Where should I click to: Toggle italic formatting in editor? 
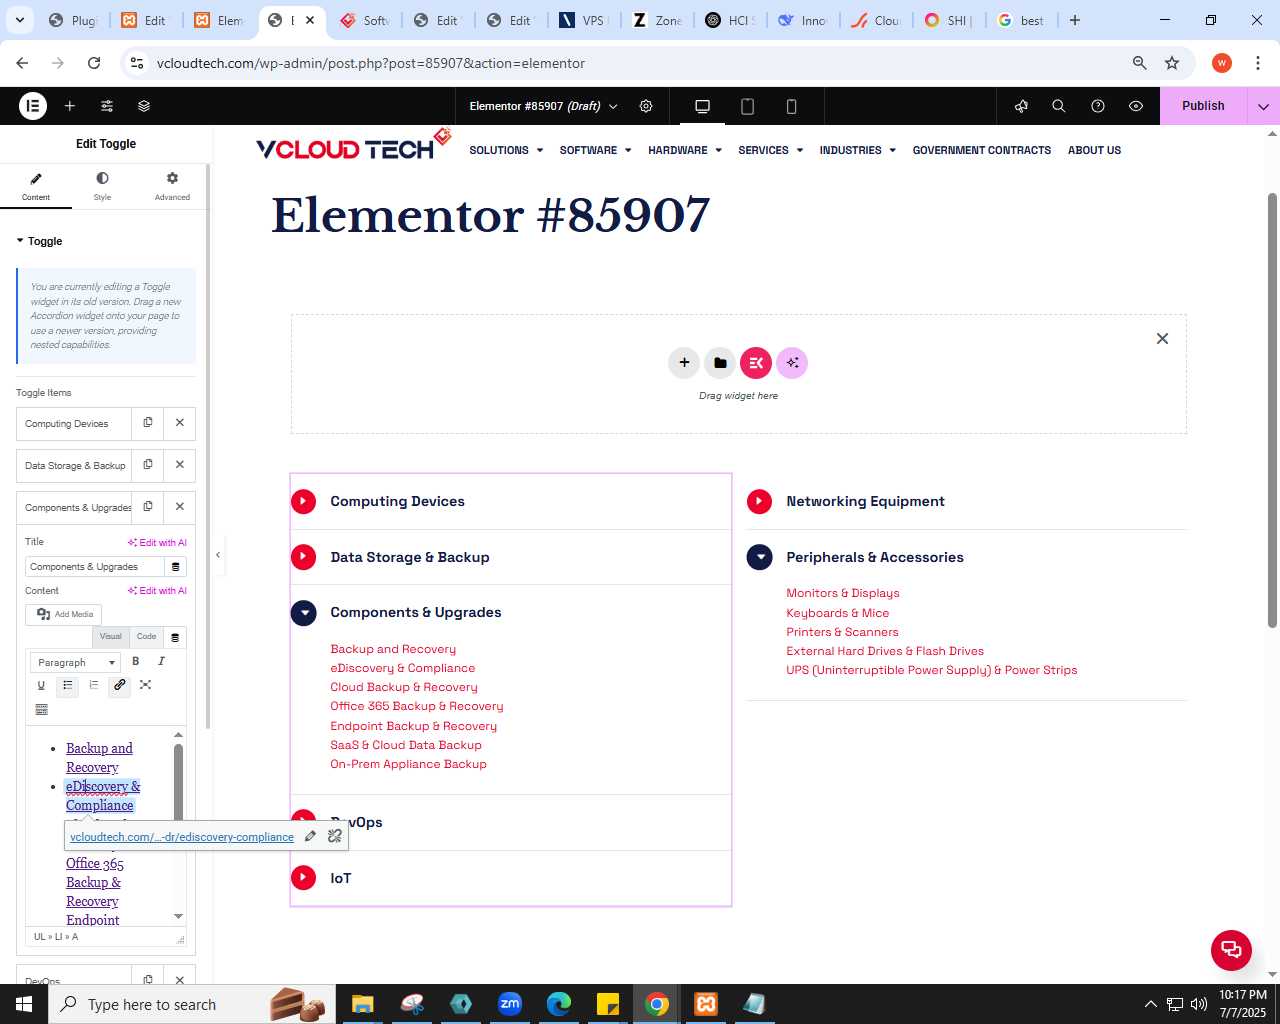click(161, 661)
